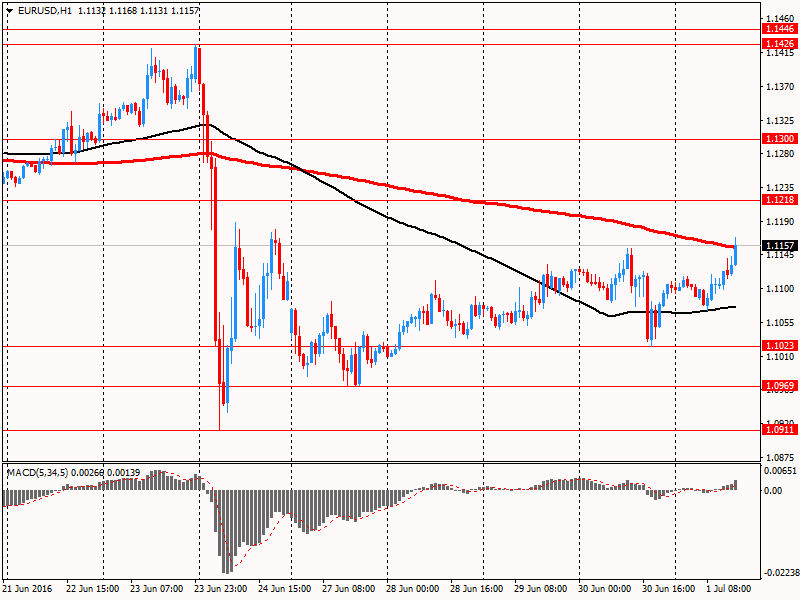
Task: Click the 1.1446 price level label
Action: point(780,29)
